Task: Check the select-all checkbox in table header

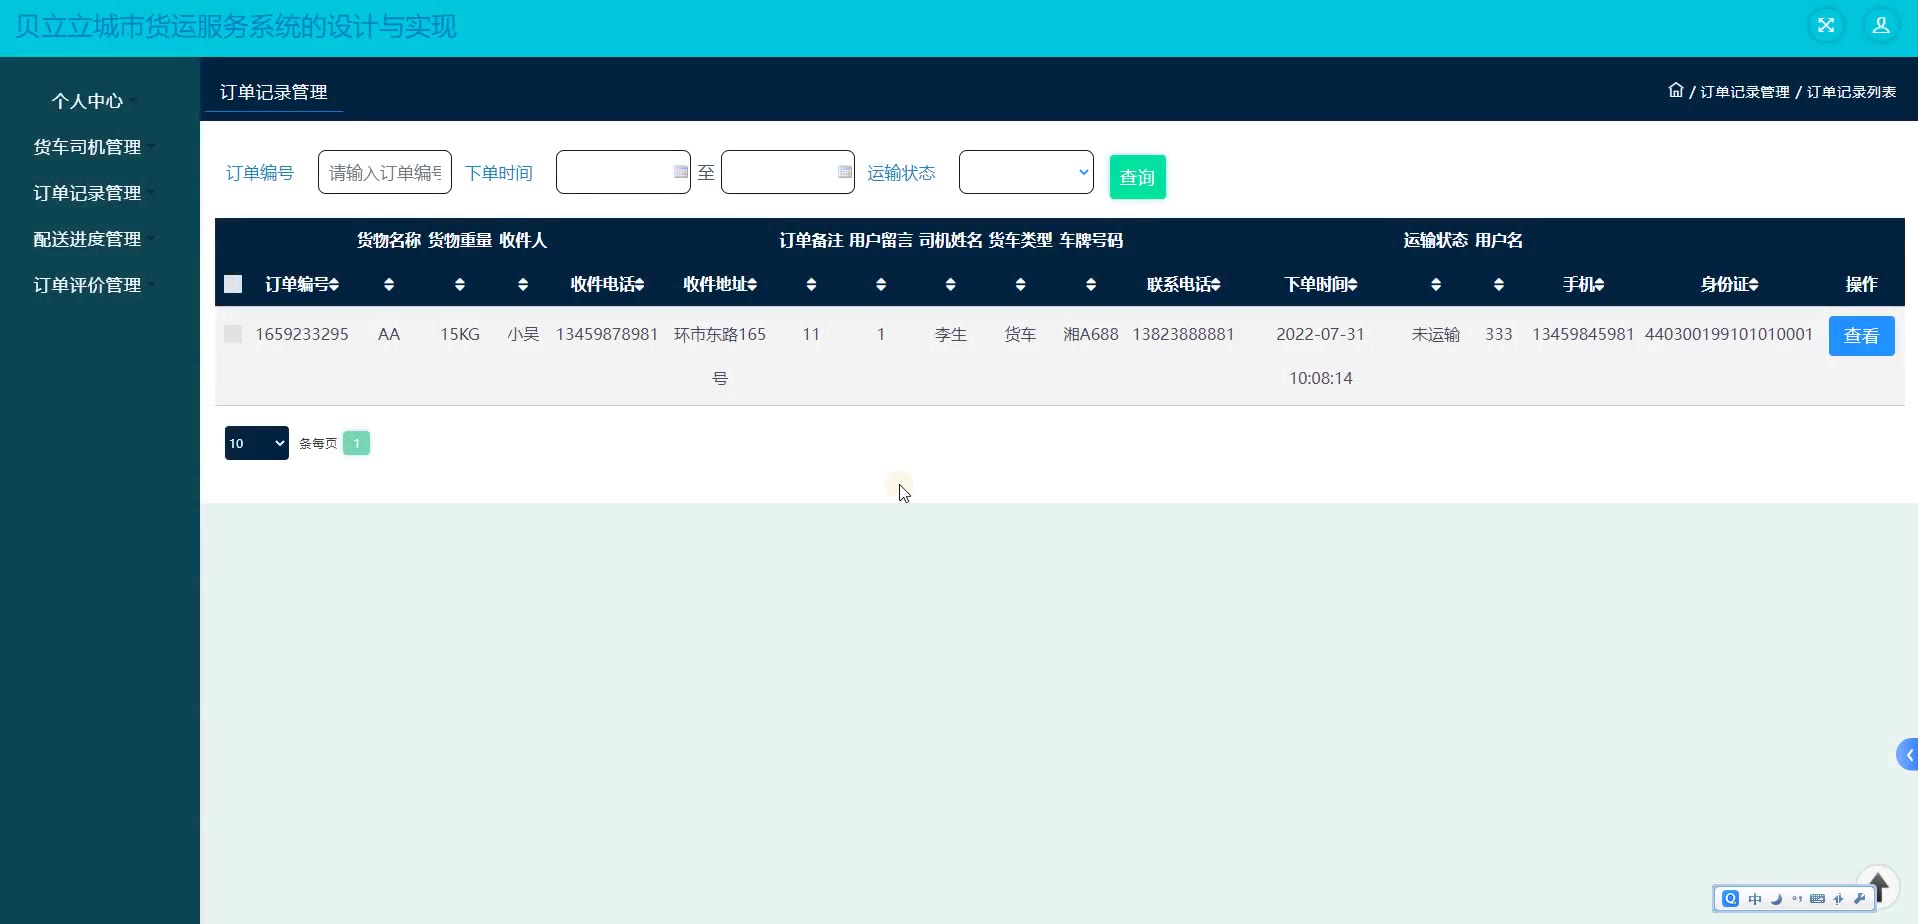Action: (233, 284)
